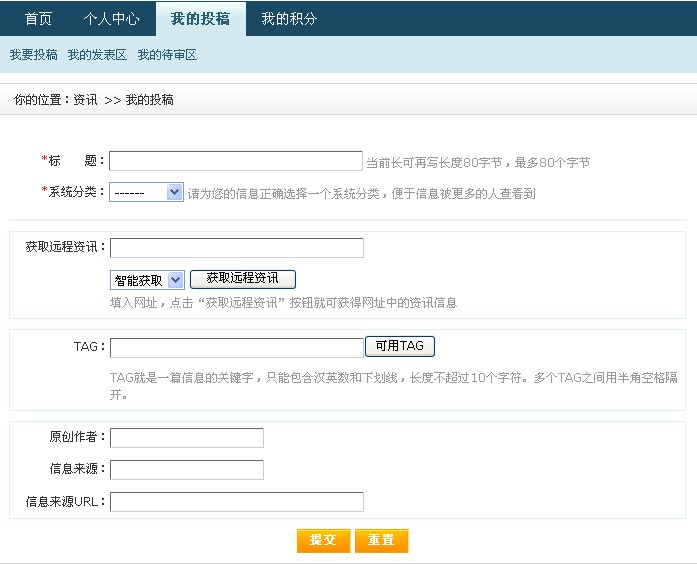
Task: Click the 获取远程资讯 button
Action: [243, 279]
